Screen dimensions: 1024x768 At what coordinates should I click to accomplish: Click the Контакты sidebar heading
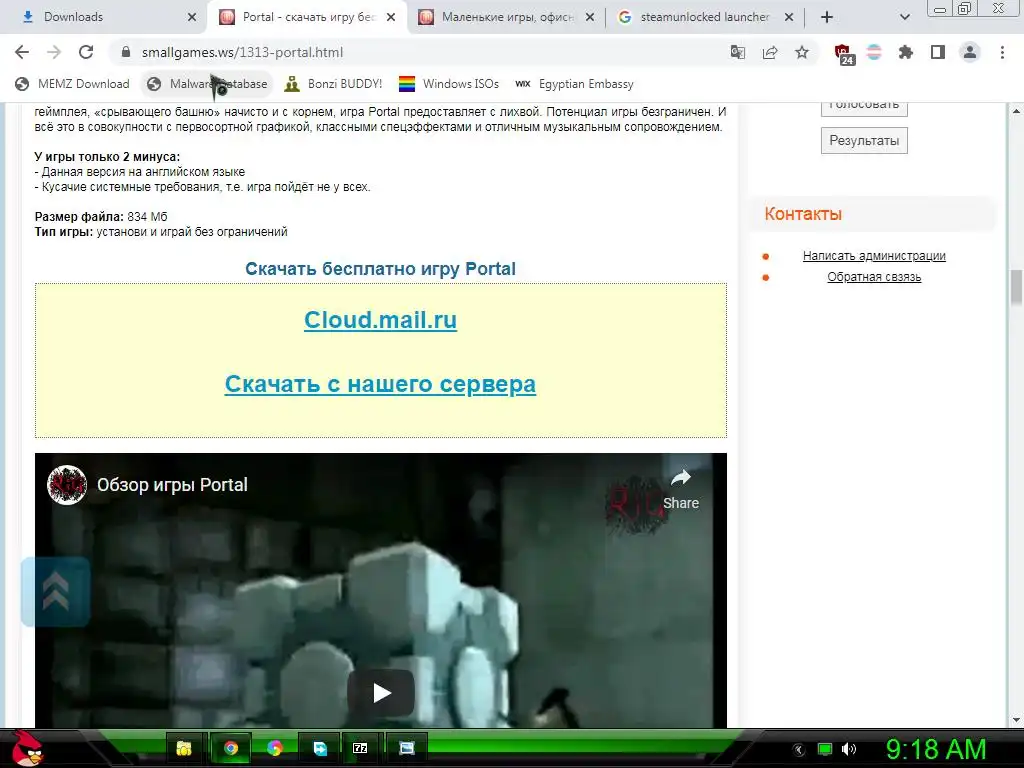(x=803, y=214)
